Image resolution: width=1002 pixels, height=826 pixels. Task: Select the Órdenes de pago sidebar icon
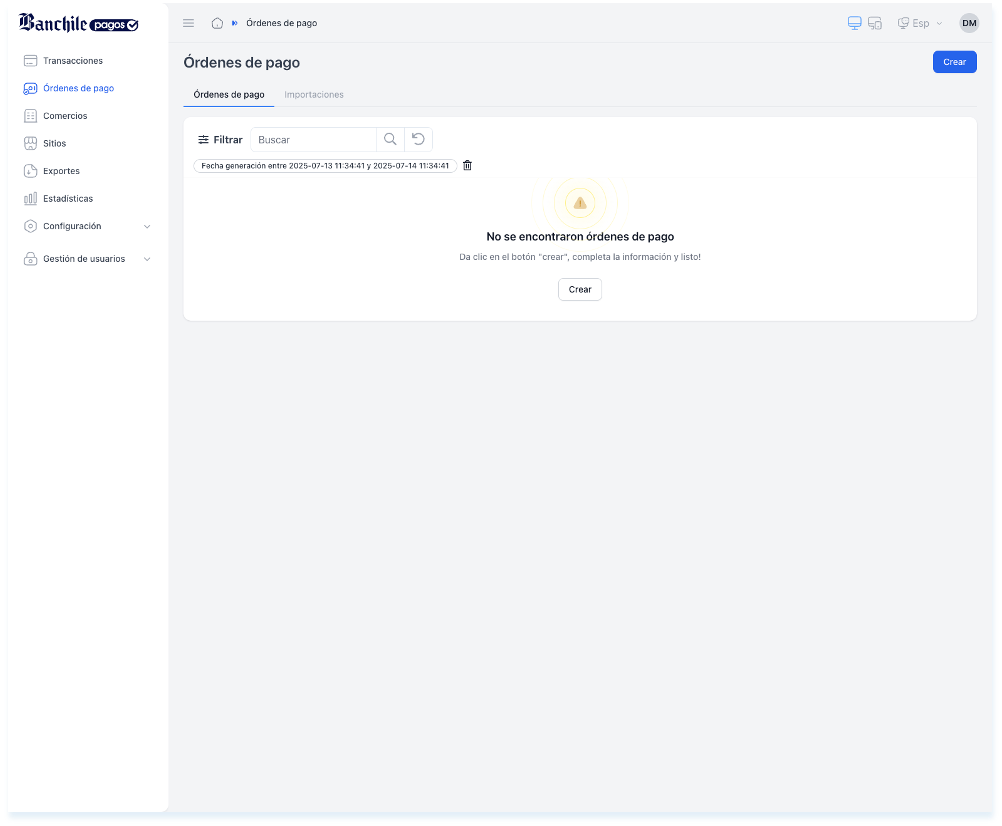[x=30, y=88]
